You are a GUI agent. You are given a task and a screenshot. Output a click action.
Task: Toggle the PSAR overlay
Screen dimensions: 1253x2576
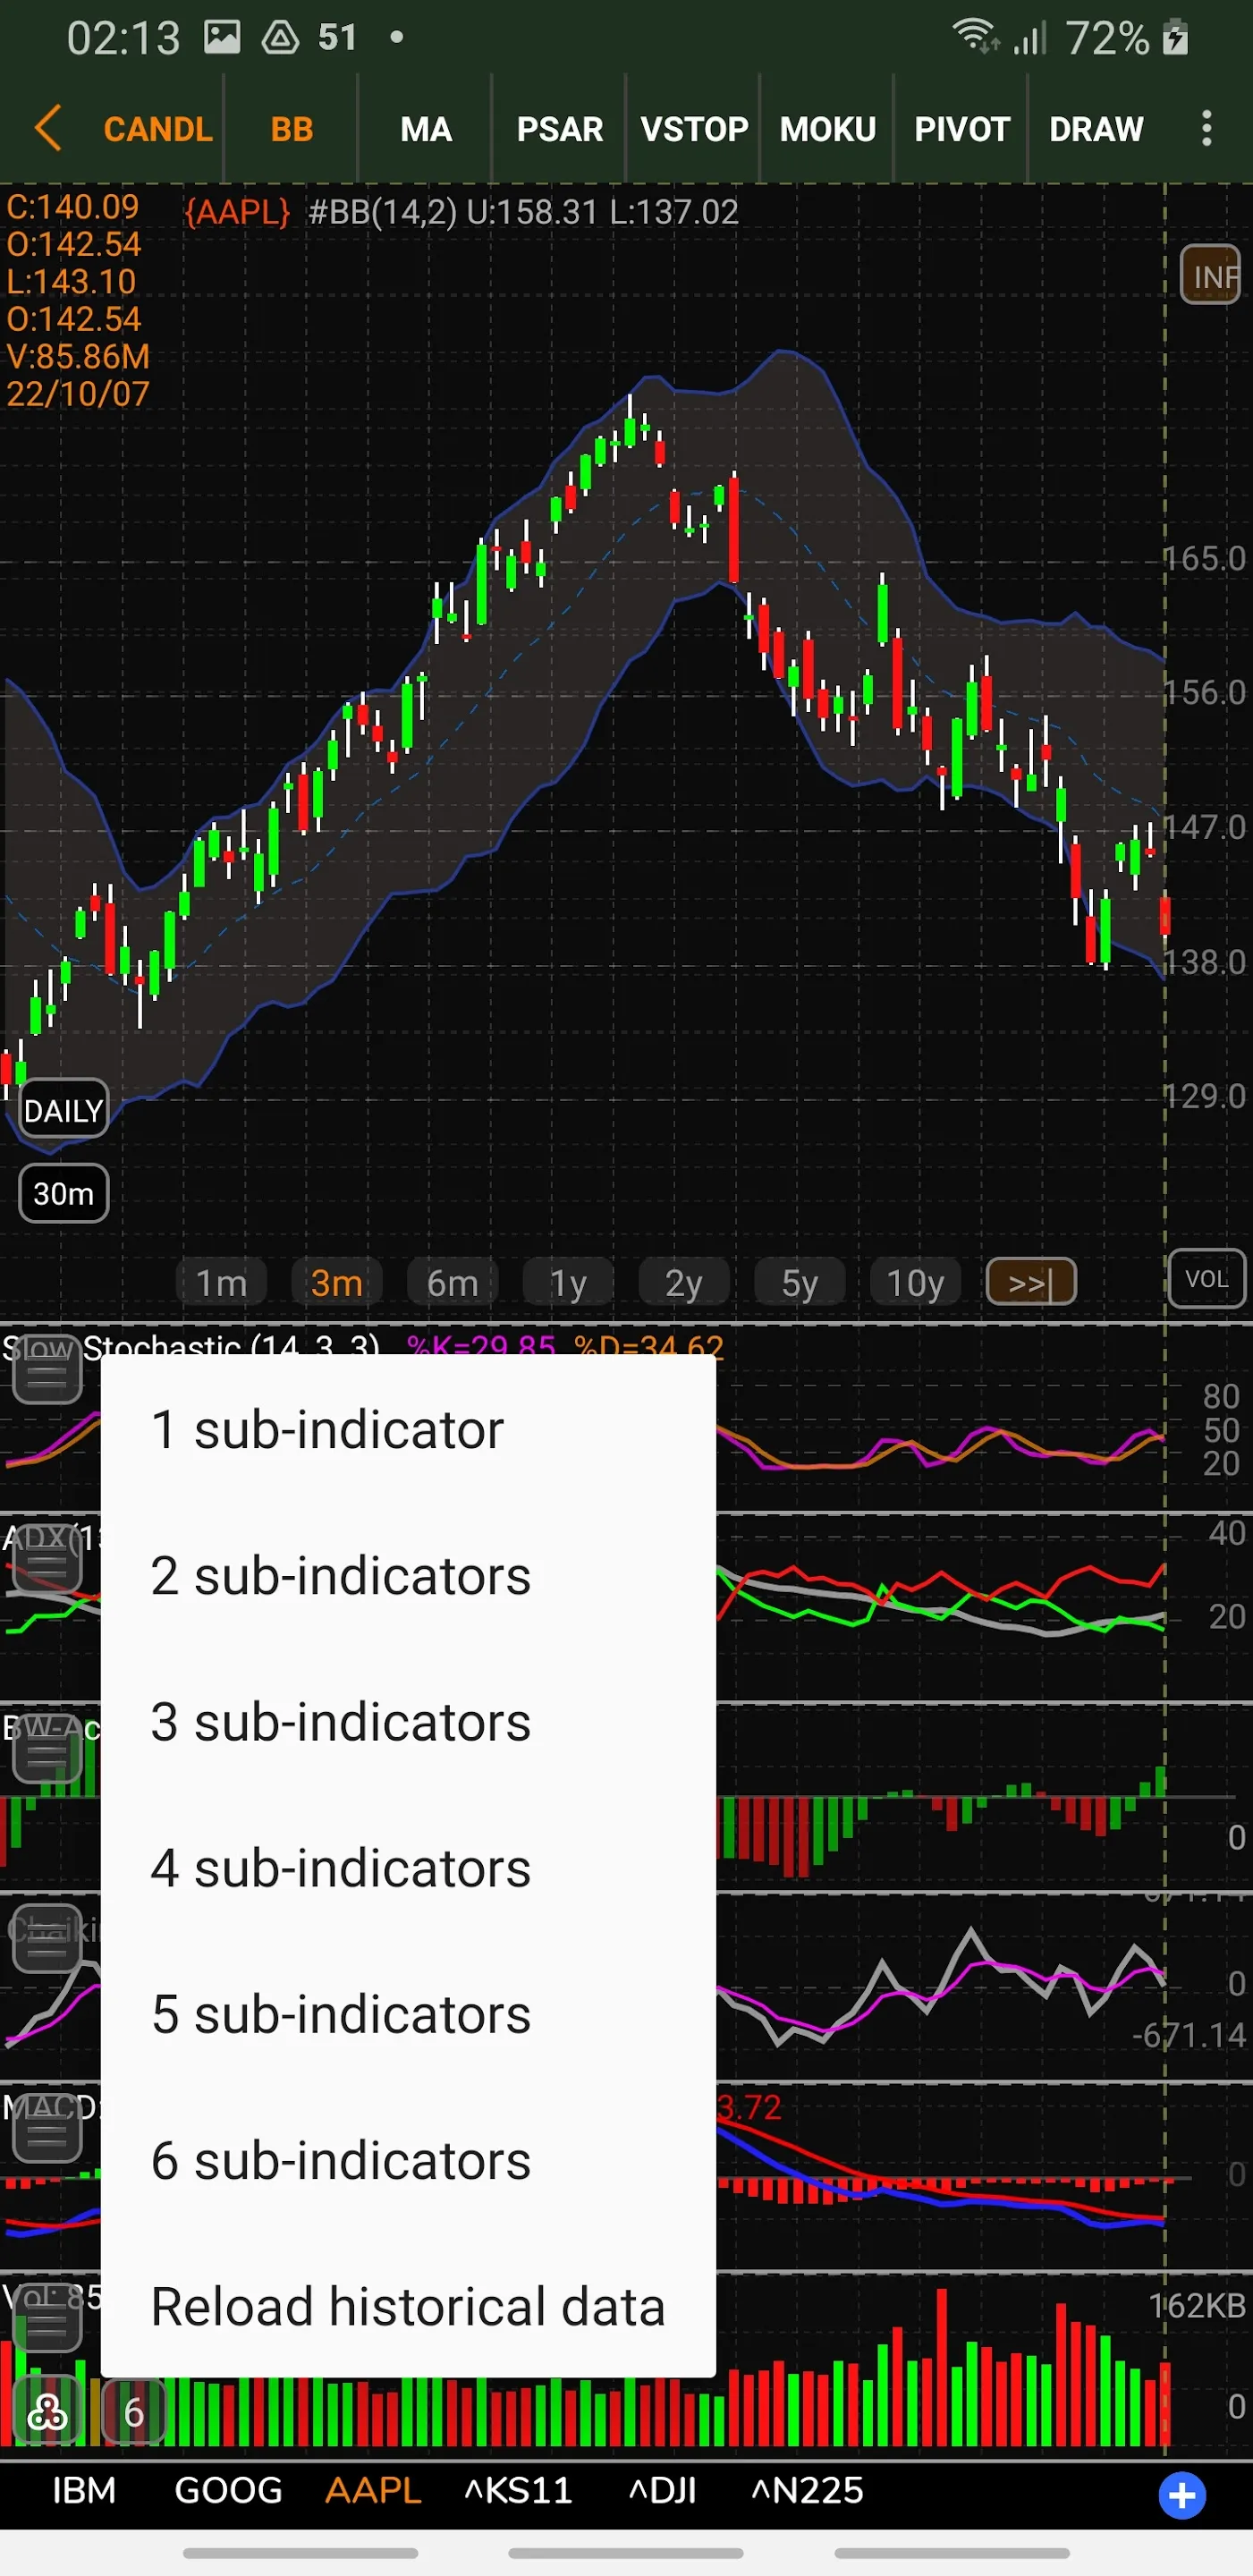560,129
